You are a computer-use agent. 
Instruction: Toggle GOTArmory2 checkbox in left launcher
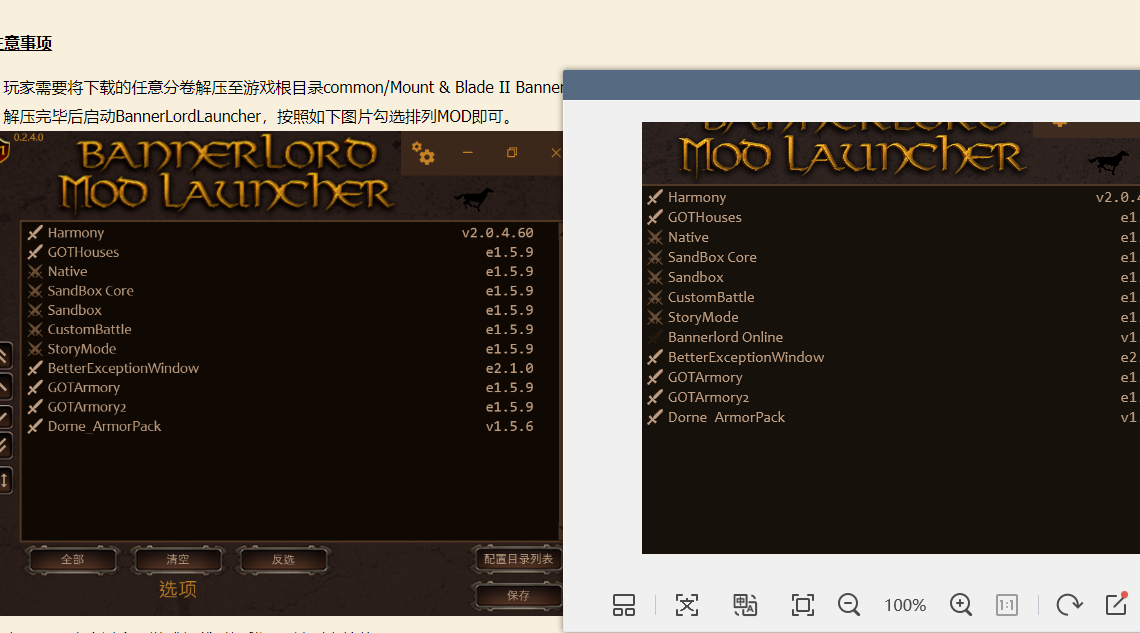[x=35, y=407]
